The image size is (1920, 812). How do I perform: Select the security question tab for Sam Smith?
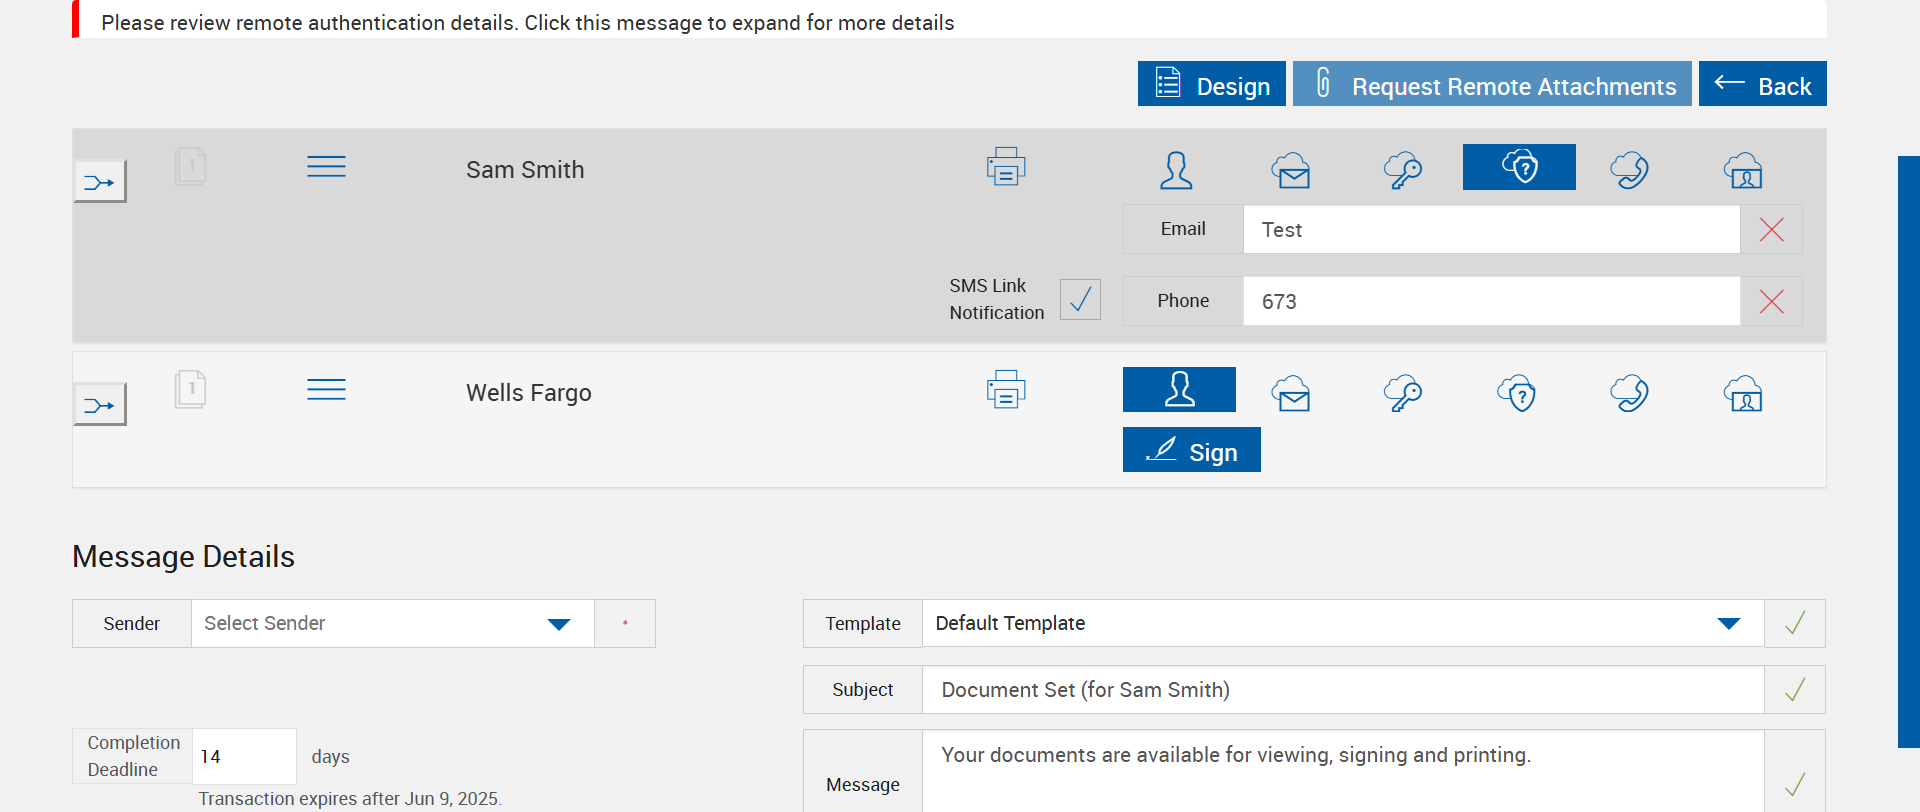[1519, 167]
